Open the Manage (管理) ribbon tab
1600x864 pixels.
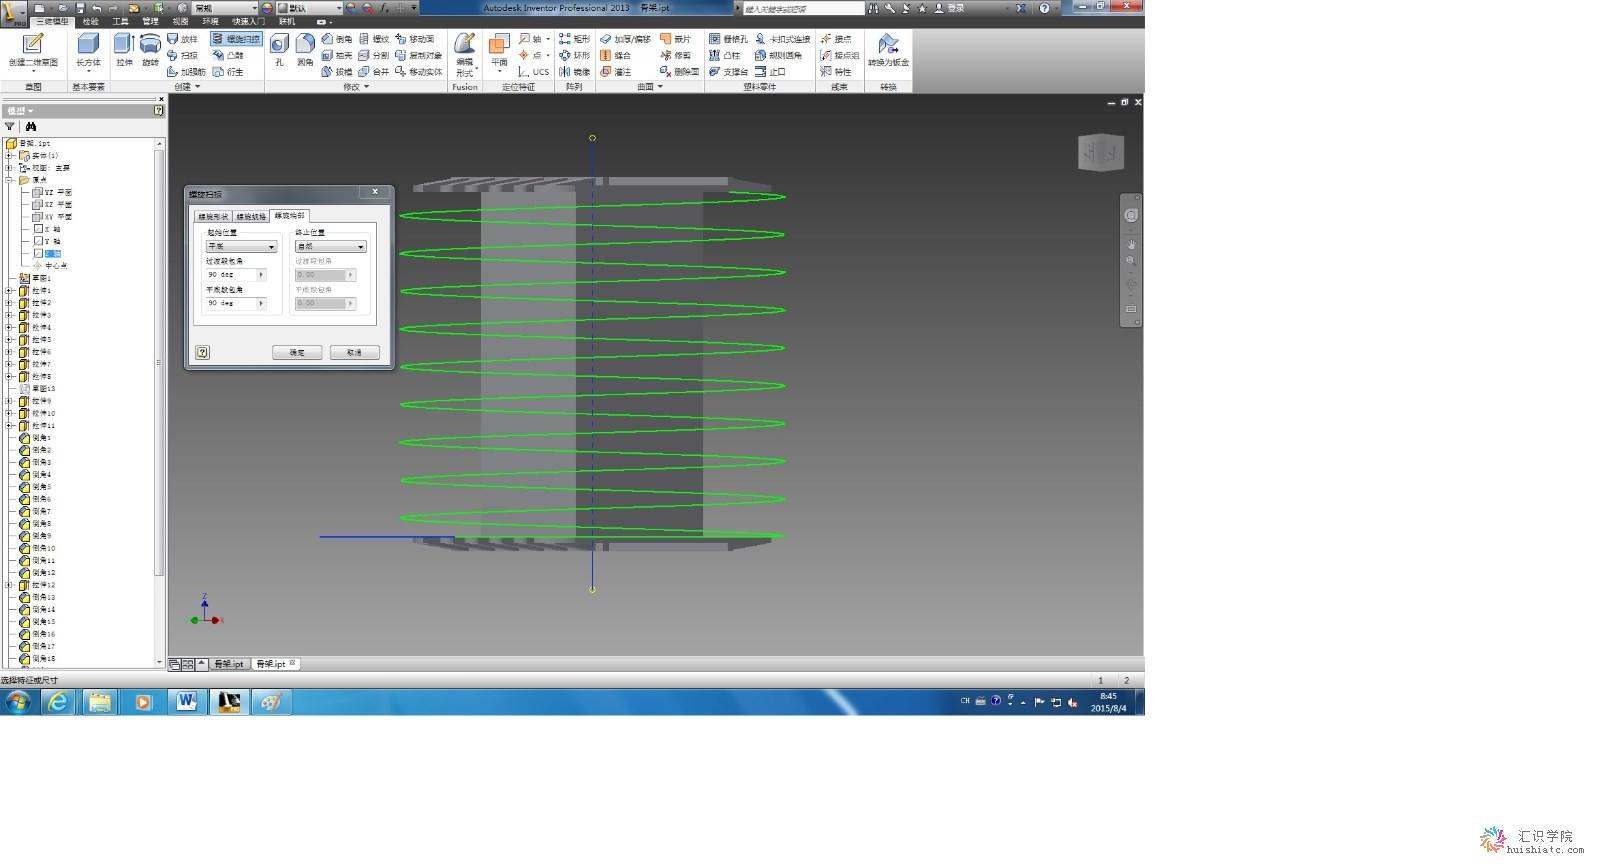click(x=150, y=21)
